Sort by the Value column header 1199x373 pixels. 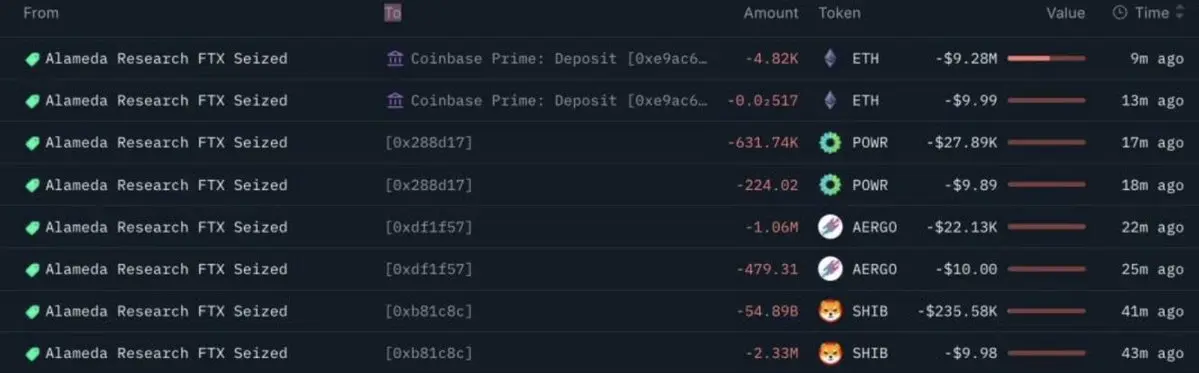pos(1066,13)
